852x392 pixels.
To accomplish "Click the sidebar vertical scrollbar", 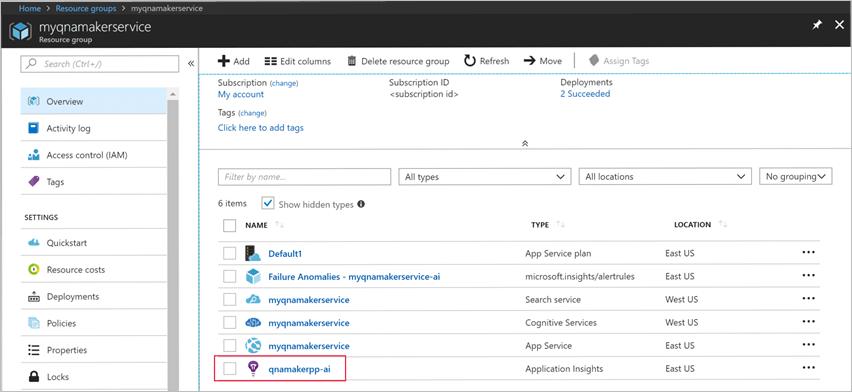I will 172,239.
